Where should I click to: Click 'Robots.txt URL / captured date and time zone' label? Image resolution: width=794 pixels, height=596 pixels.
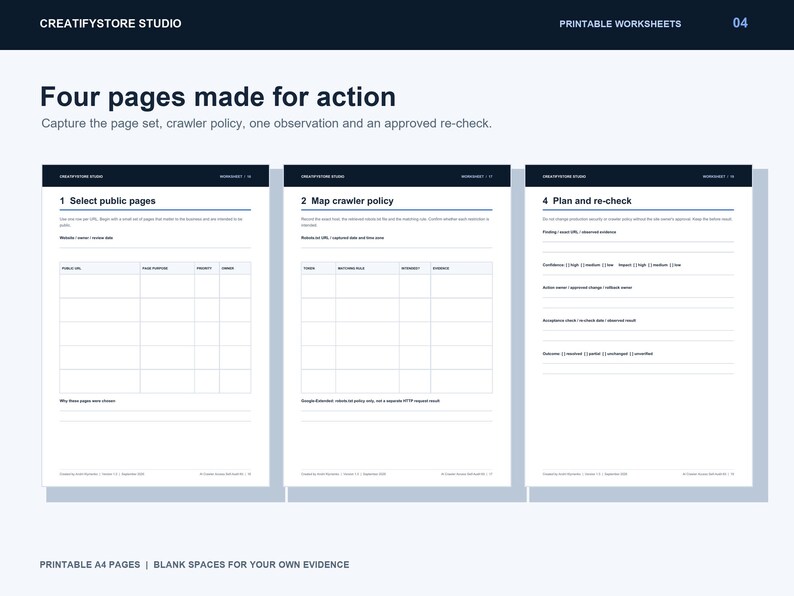(x=342, y=237)
